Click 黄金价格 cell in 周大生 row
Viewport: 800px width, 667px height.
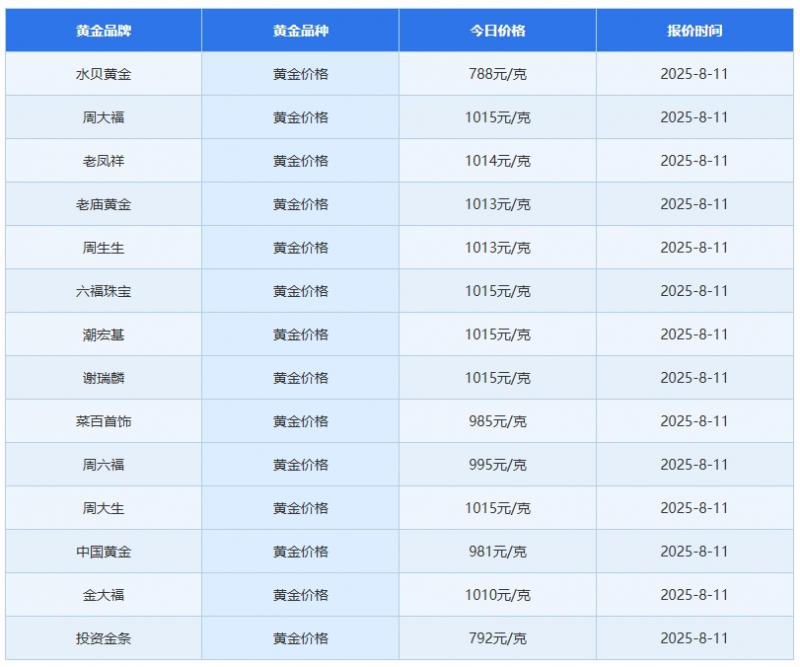(x=301, y=508)
